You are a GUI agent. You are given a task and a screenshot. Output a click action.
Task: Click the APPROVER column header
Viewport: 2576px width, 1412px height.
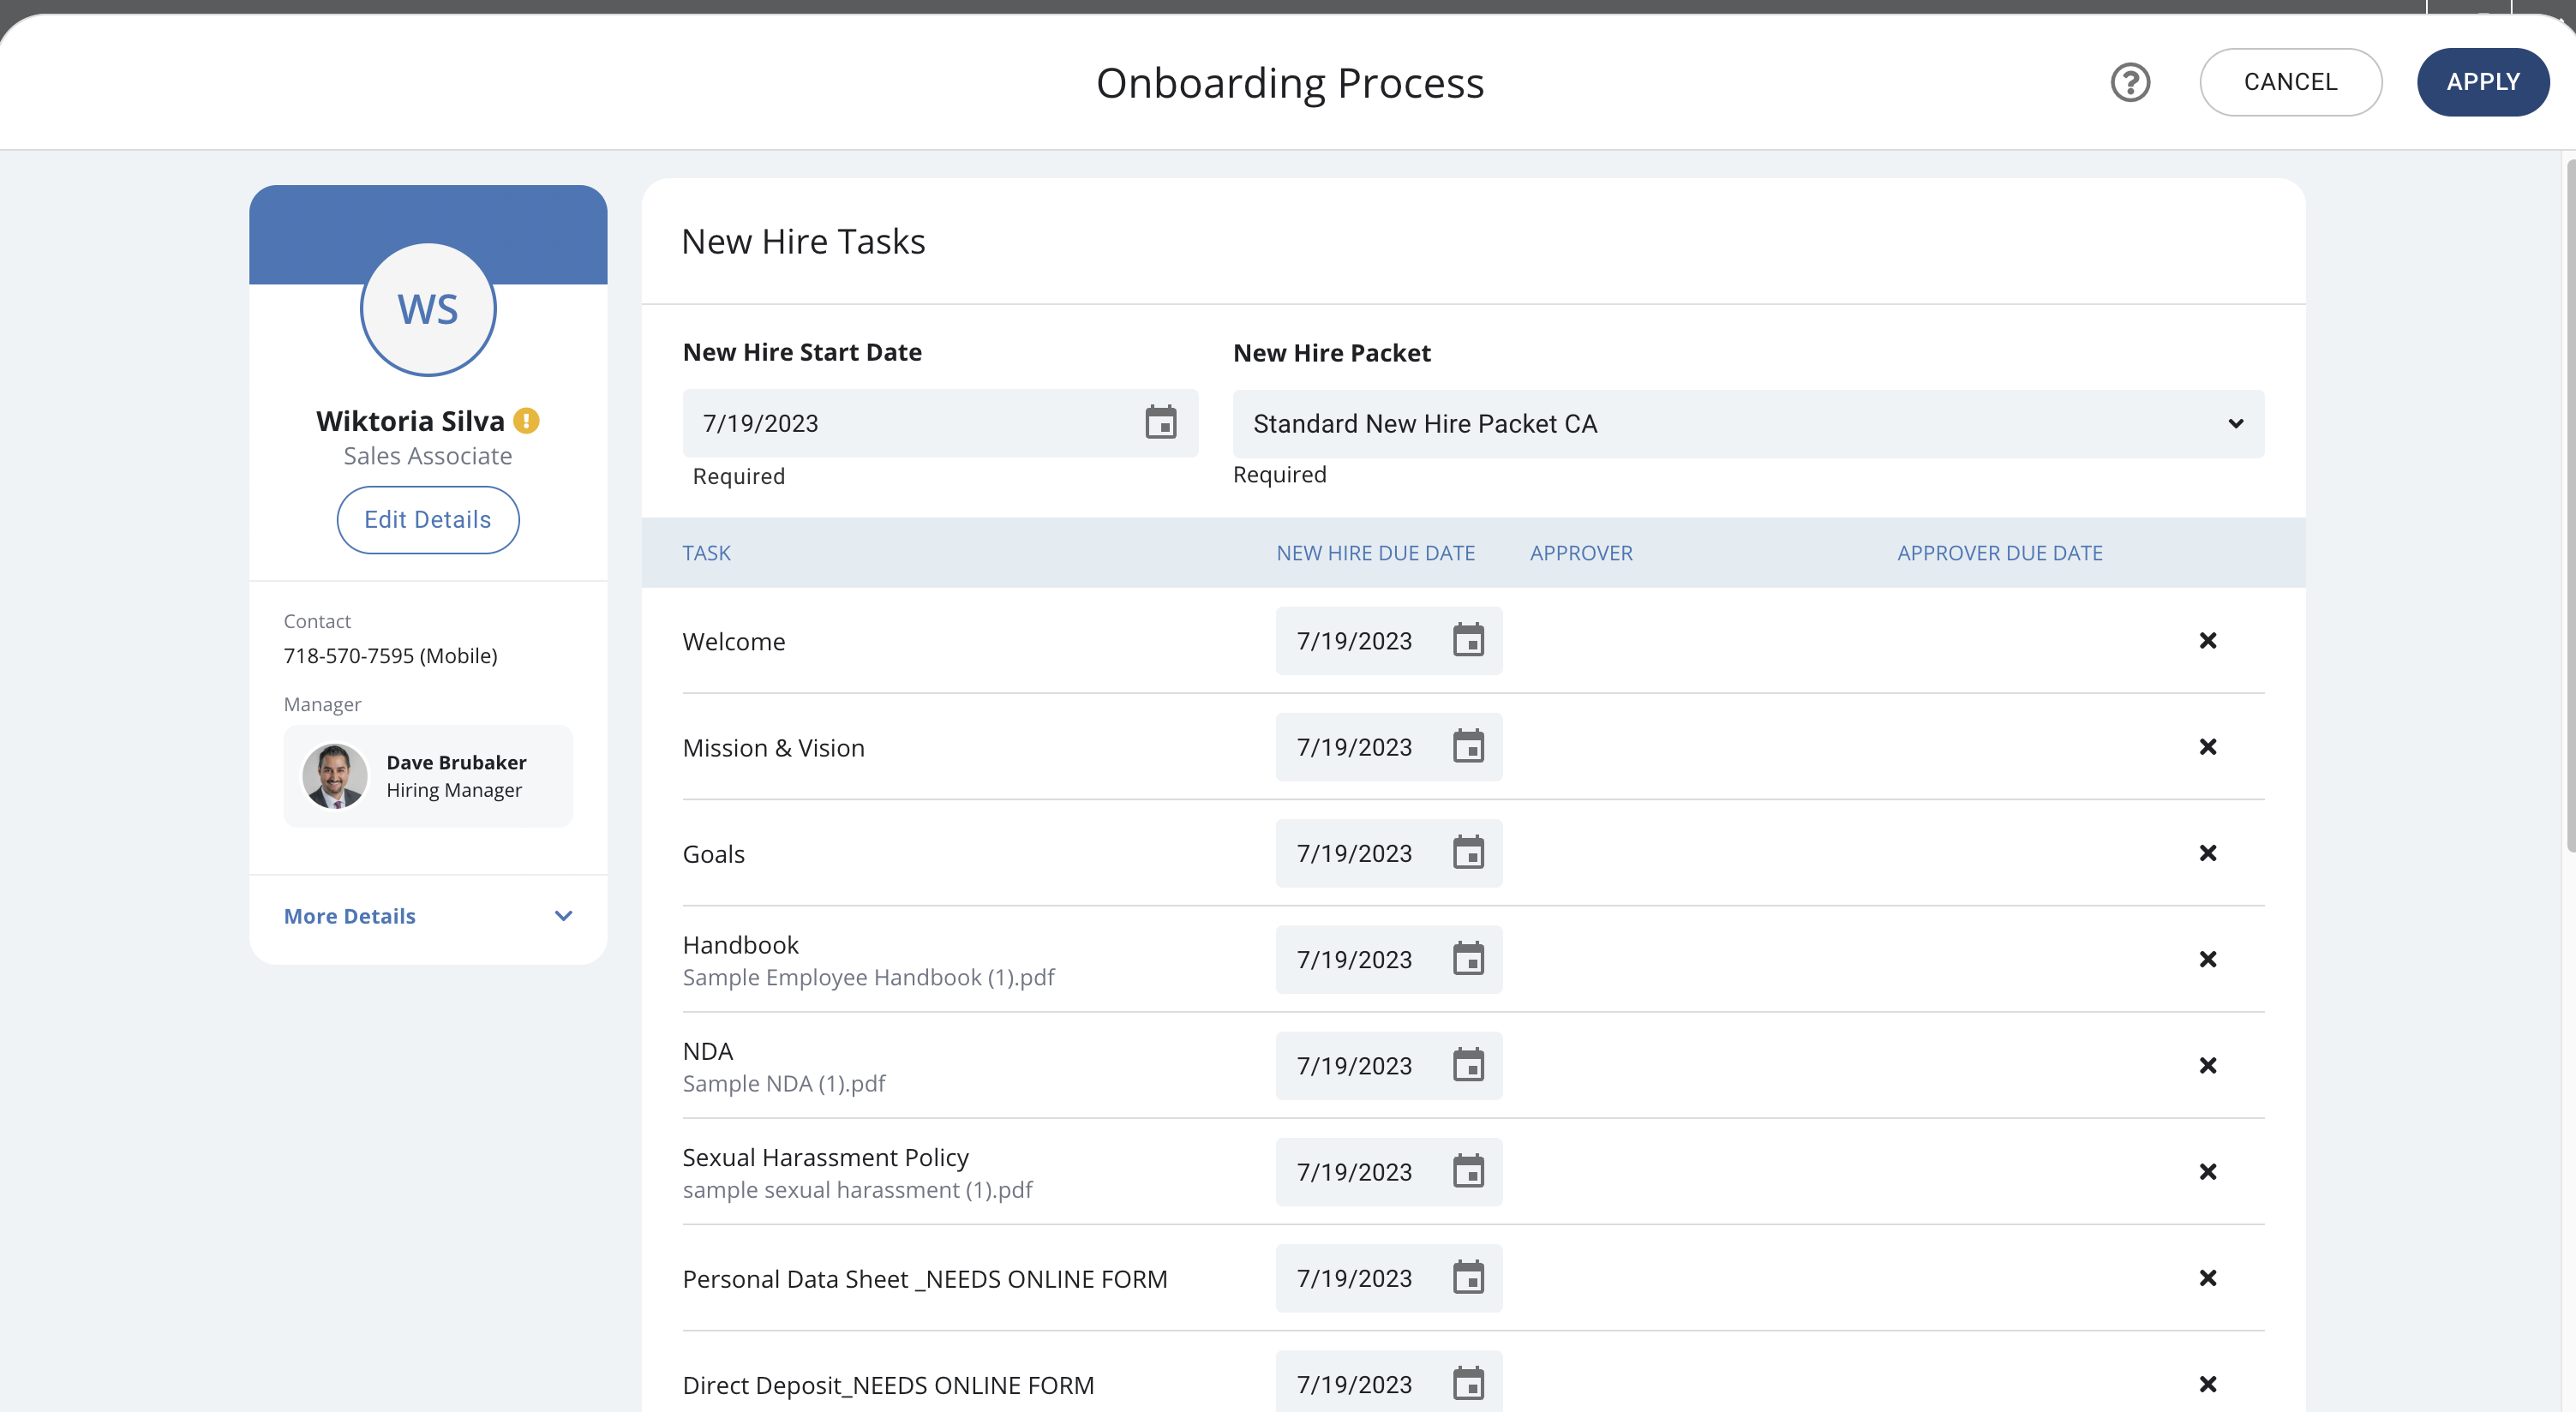tap(1580, 553)
